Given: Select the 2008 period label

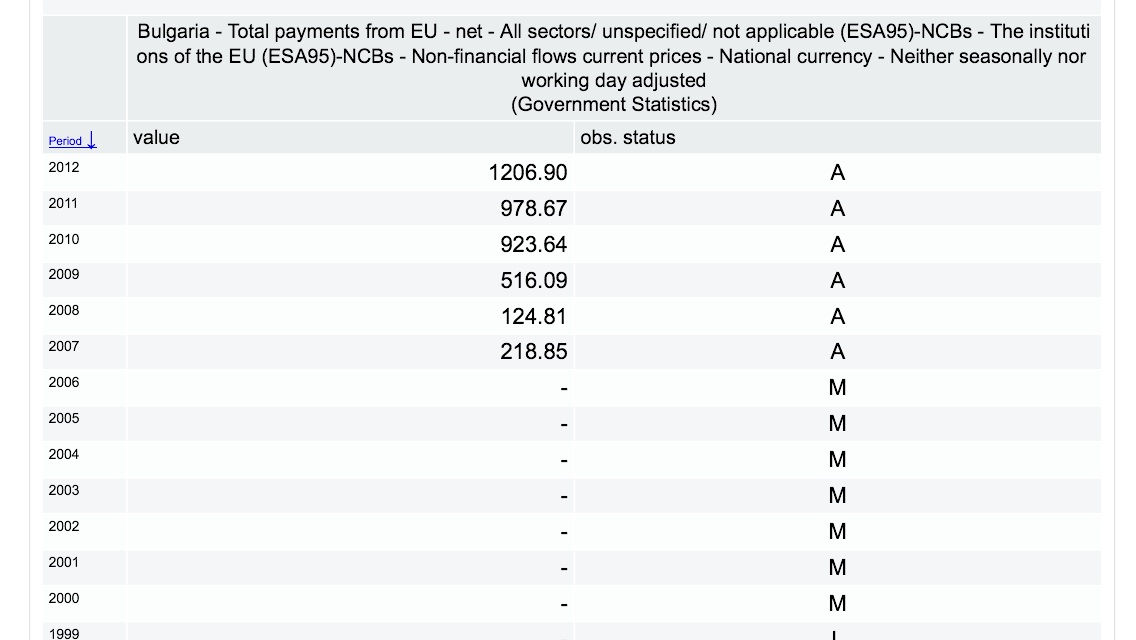Looking at the screenshot, I should point(63,310).
